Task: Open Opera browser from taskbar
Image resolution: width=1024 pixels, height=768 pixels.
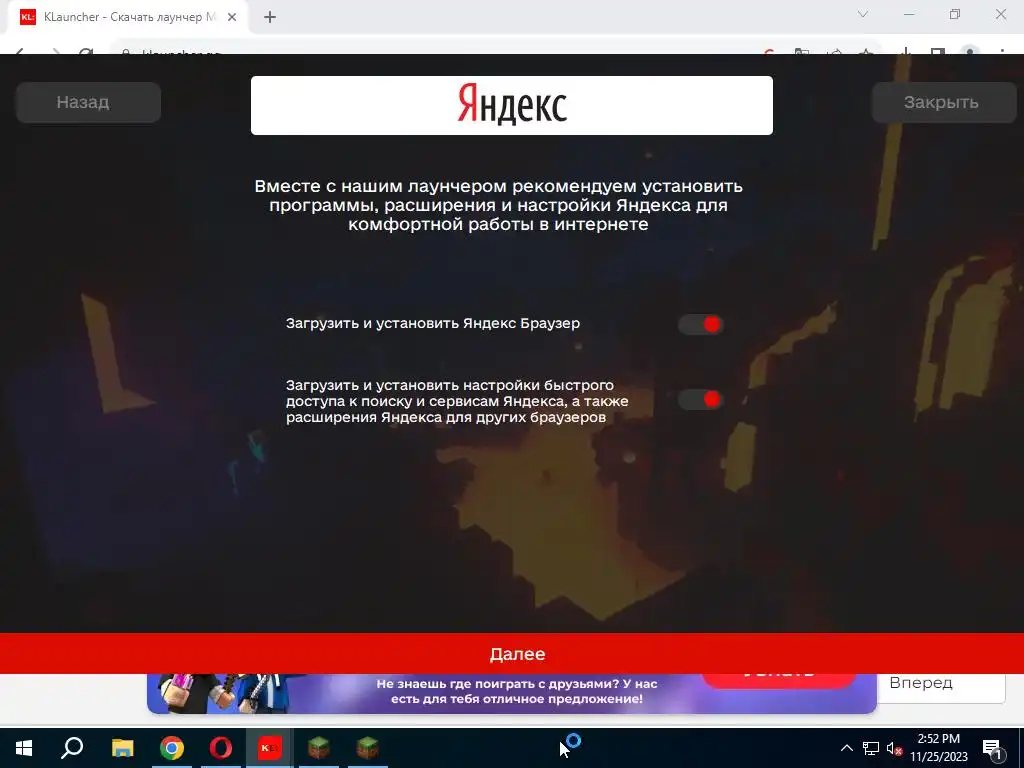Action: pos(221,748)
